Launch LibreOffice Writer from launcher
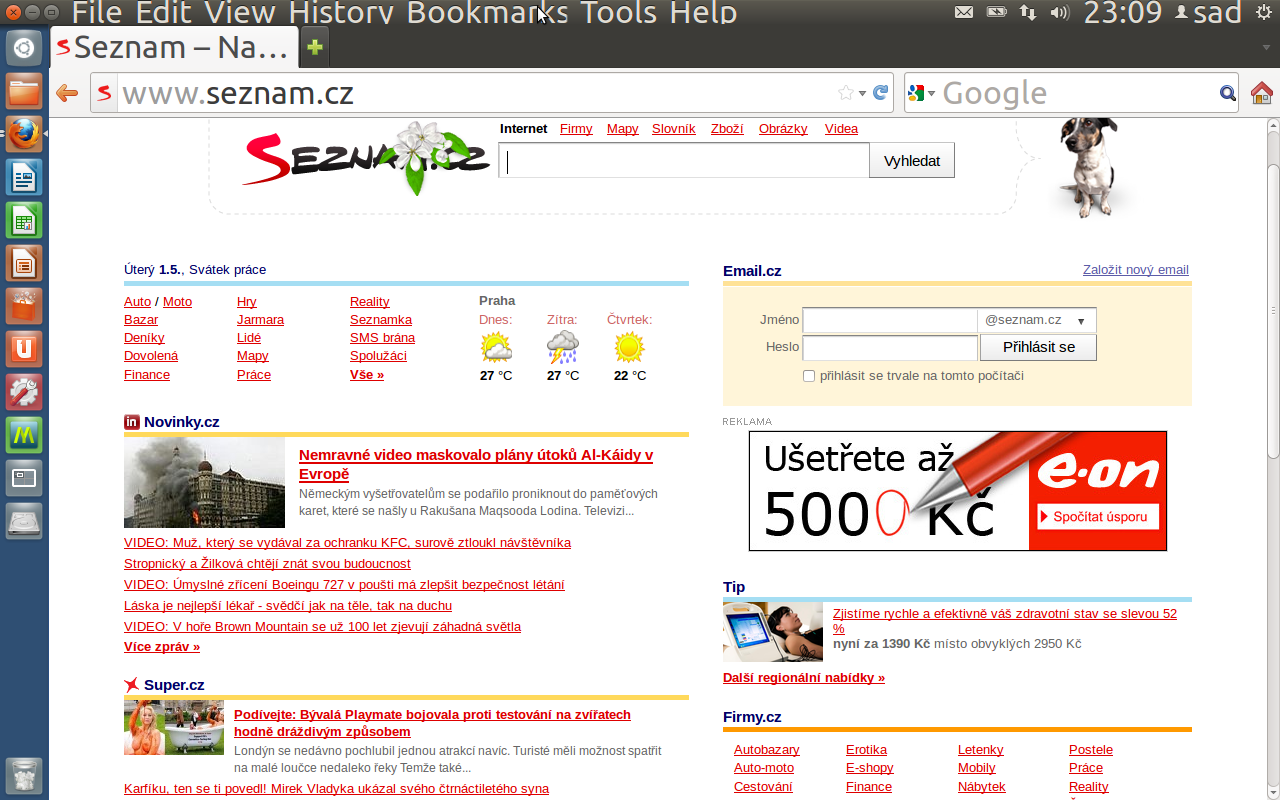1280x800 pixels. click(x=24, y=177)
